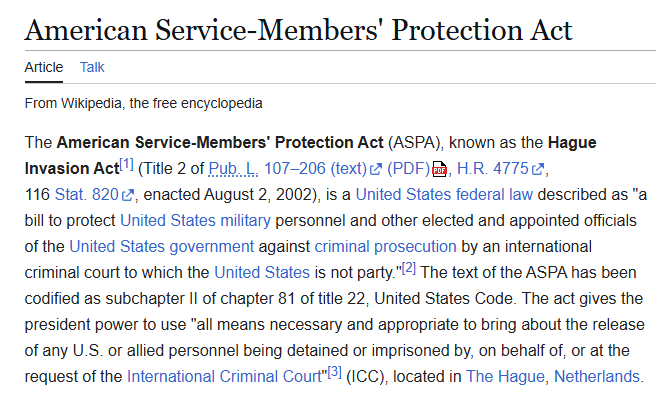This screenshot has width=656, height=414.
Task: Jump to footnote reference [1]
Action: (x=126, y=164)
